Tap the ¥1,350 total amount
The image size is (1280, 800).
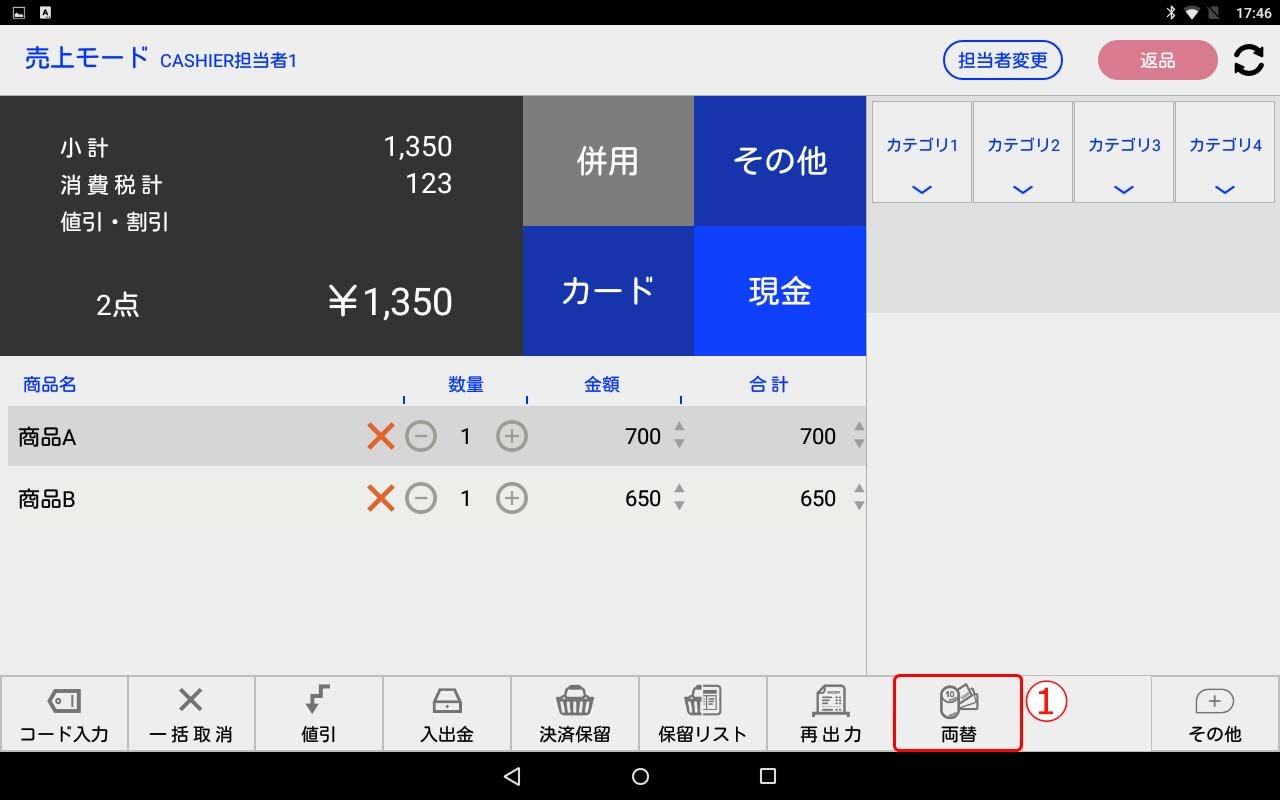pyautogui.click(x=390, y=302)
